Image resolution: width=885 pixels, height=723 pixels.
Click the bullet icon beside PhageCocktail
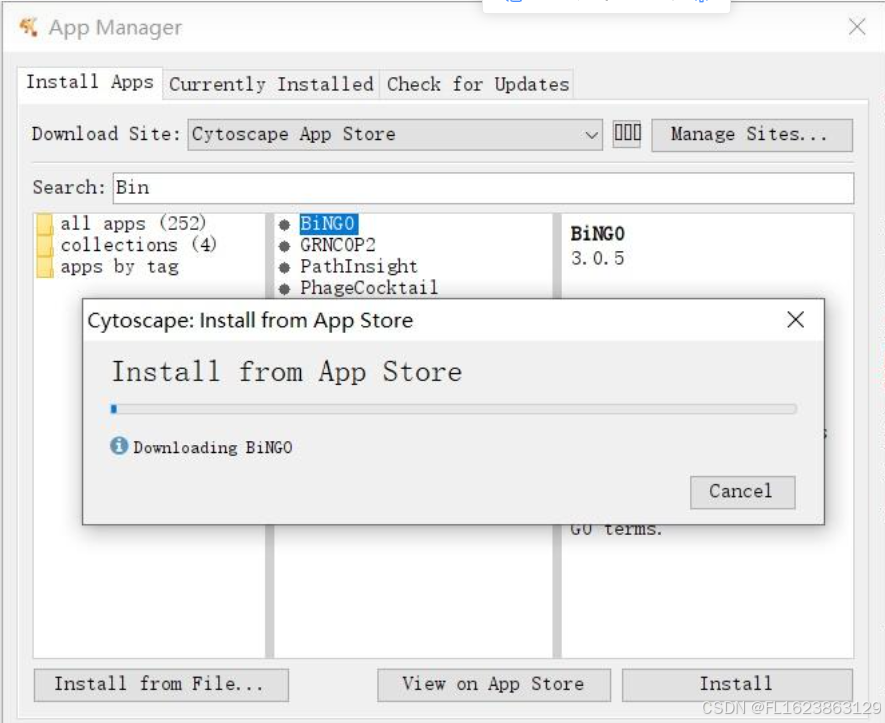(284, 289)
